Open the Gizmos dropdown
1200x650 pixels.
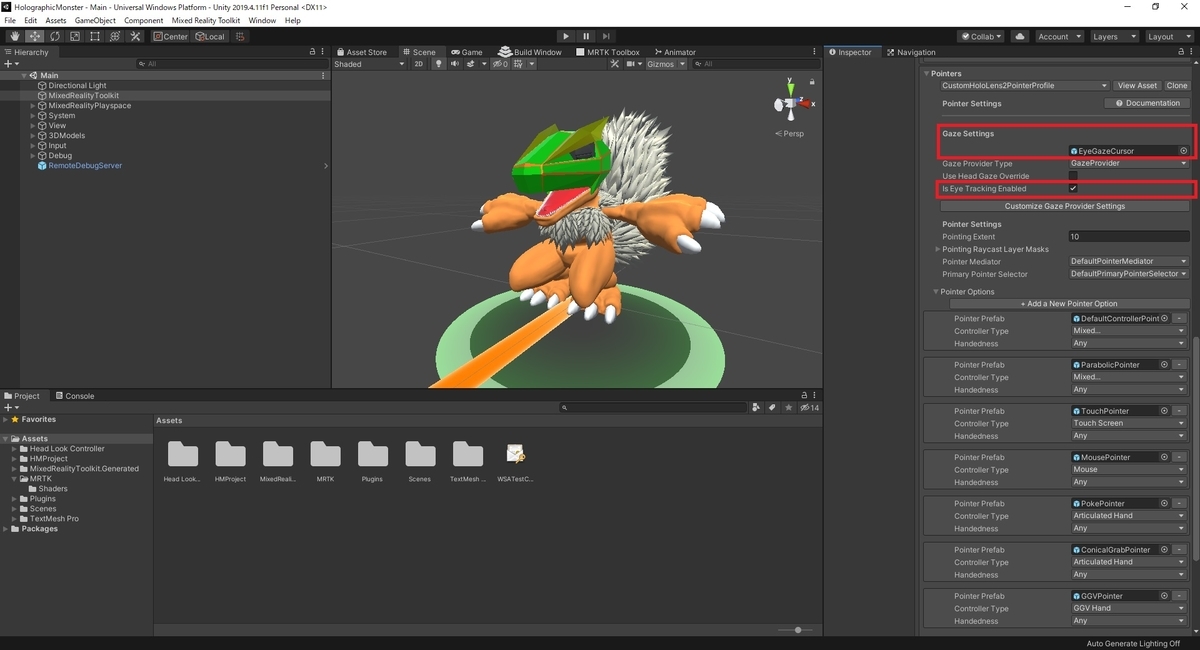pos(666,64)
